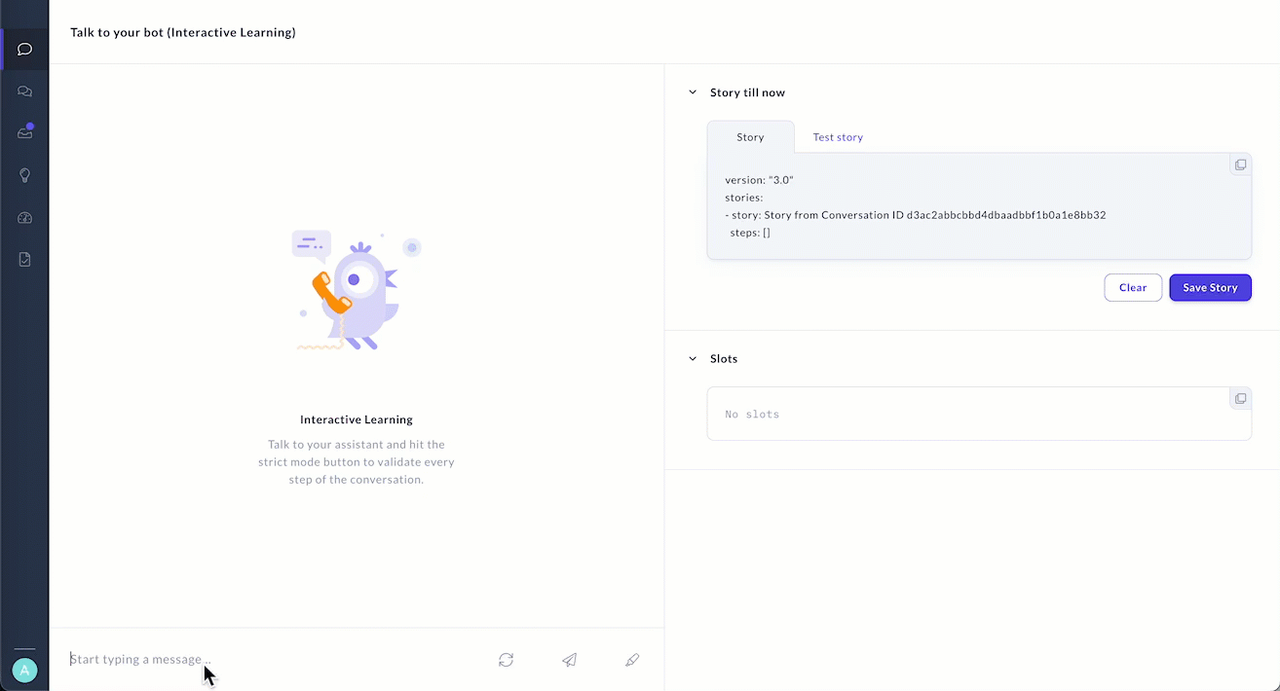The height and width of the screenshot is (691, 1280).
Task: Copy the slots content icon
Action: [1240, 399]
